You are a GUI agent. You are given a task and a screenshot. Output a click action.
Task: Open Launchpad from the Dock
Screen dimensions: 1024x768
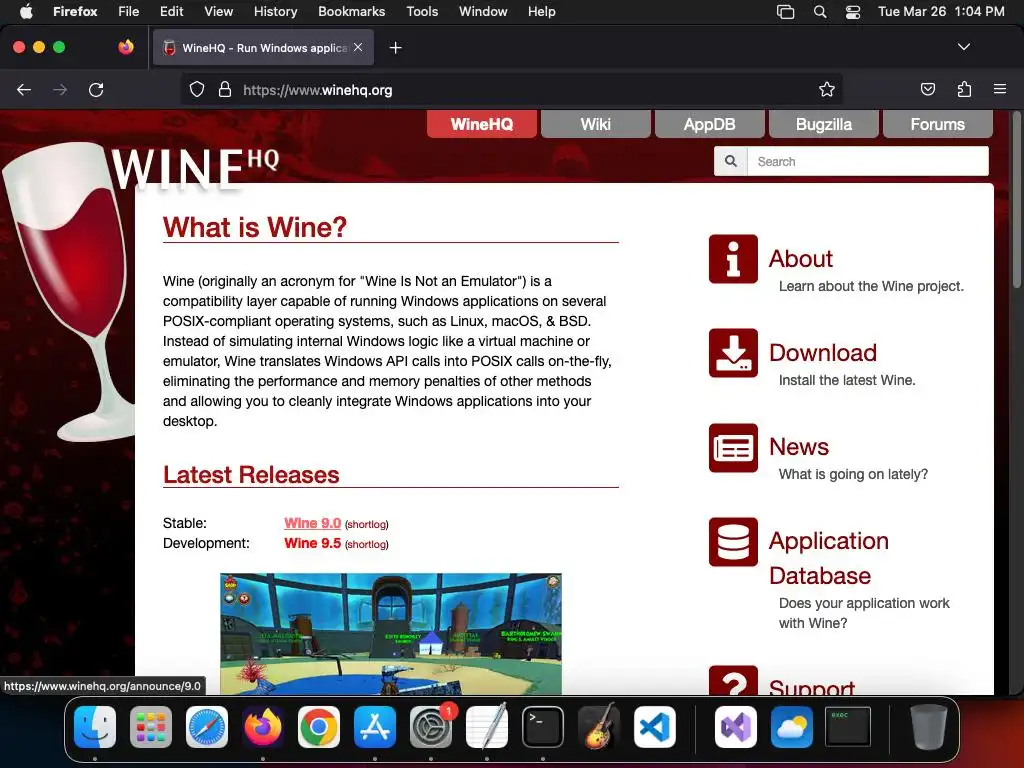coord(151,727)
